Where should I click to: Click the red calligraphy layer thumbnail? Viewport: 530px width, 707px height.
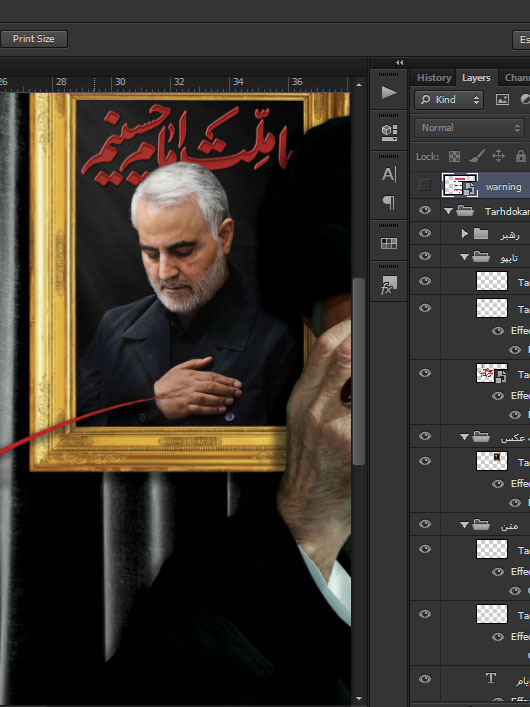[492, 373]
